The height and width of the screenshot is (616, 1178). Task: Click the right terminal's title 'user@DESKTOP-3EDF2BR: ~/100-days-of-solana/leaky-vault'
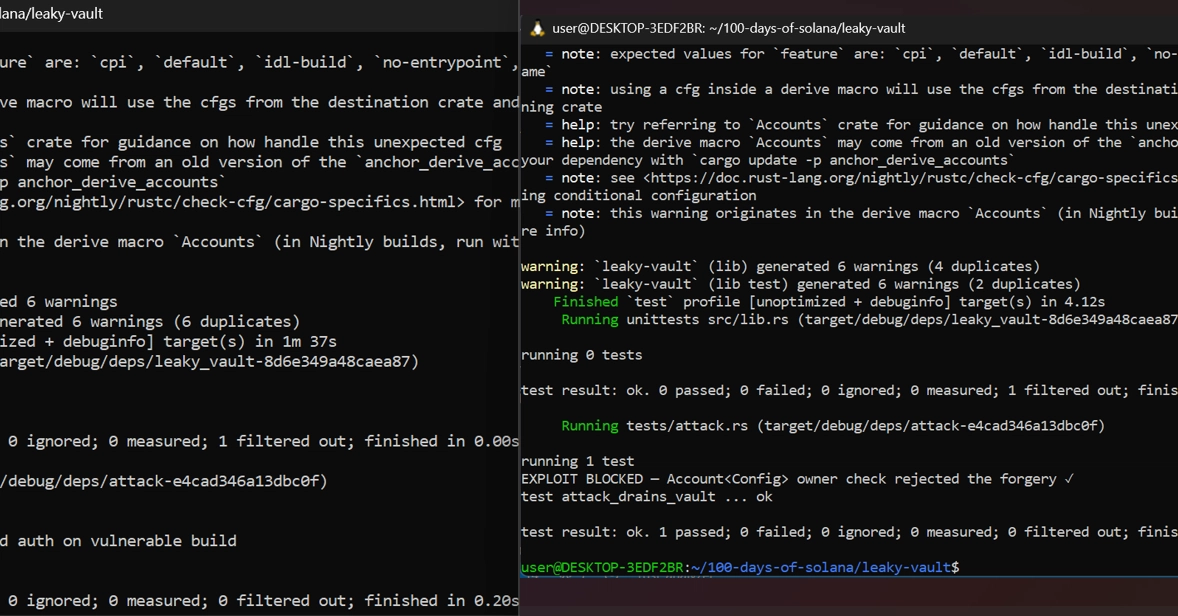click(729, 29)
